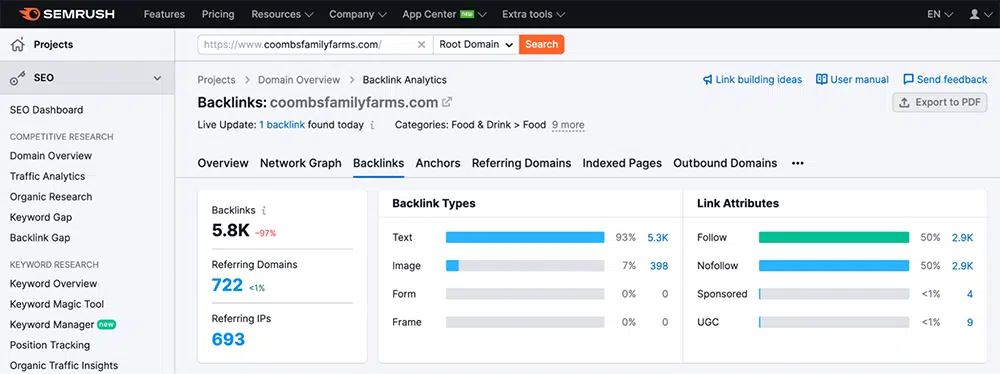The width and height of the screenshot is (1000, 374).
Task: Open SEO Dashboard in sidebar
Action: point(47,110)
